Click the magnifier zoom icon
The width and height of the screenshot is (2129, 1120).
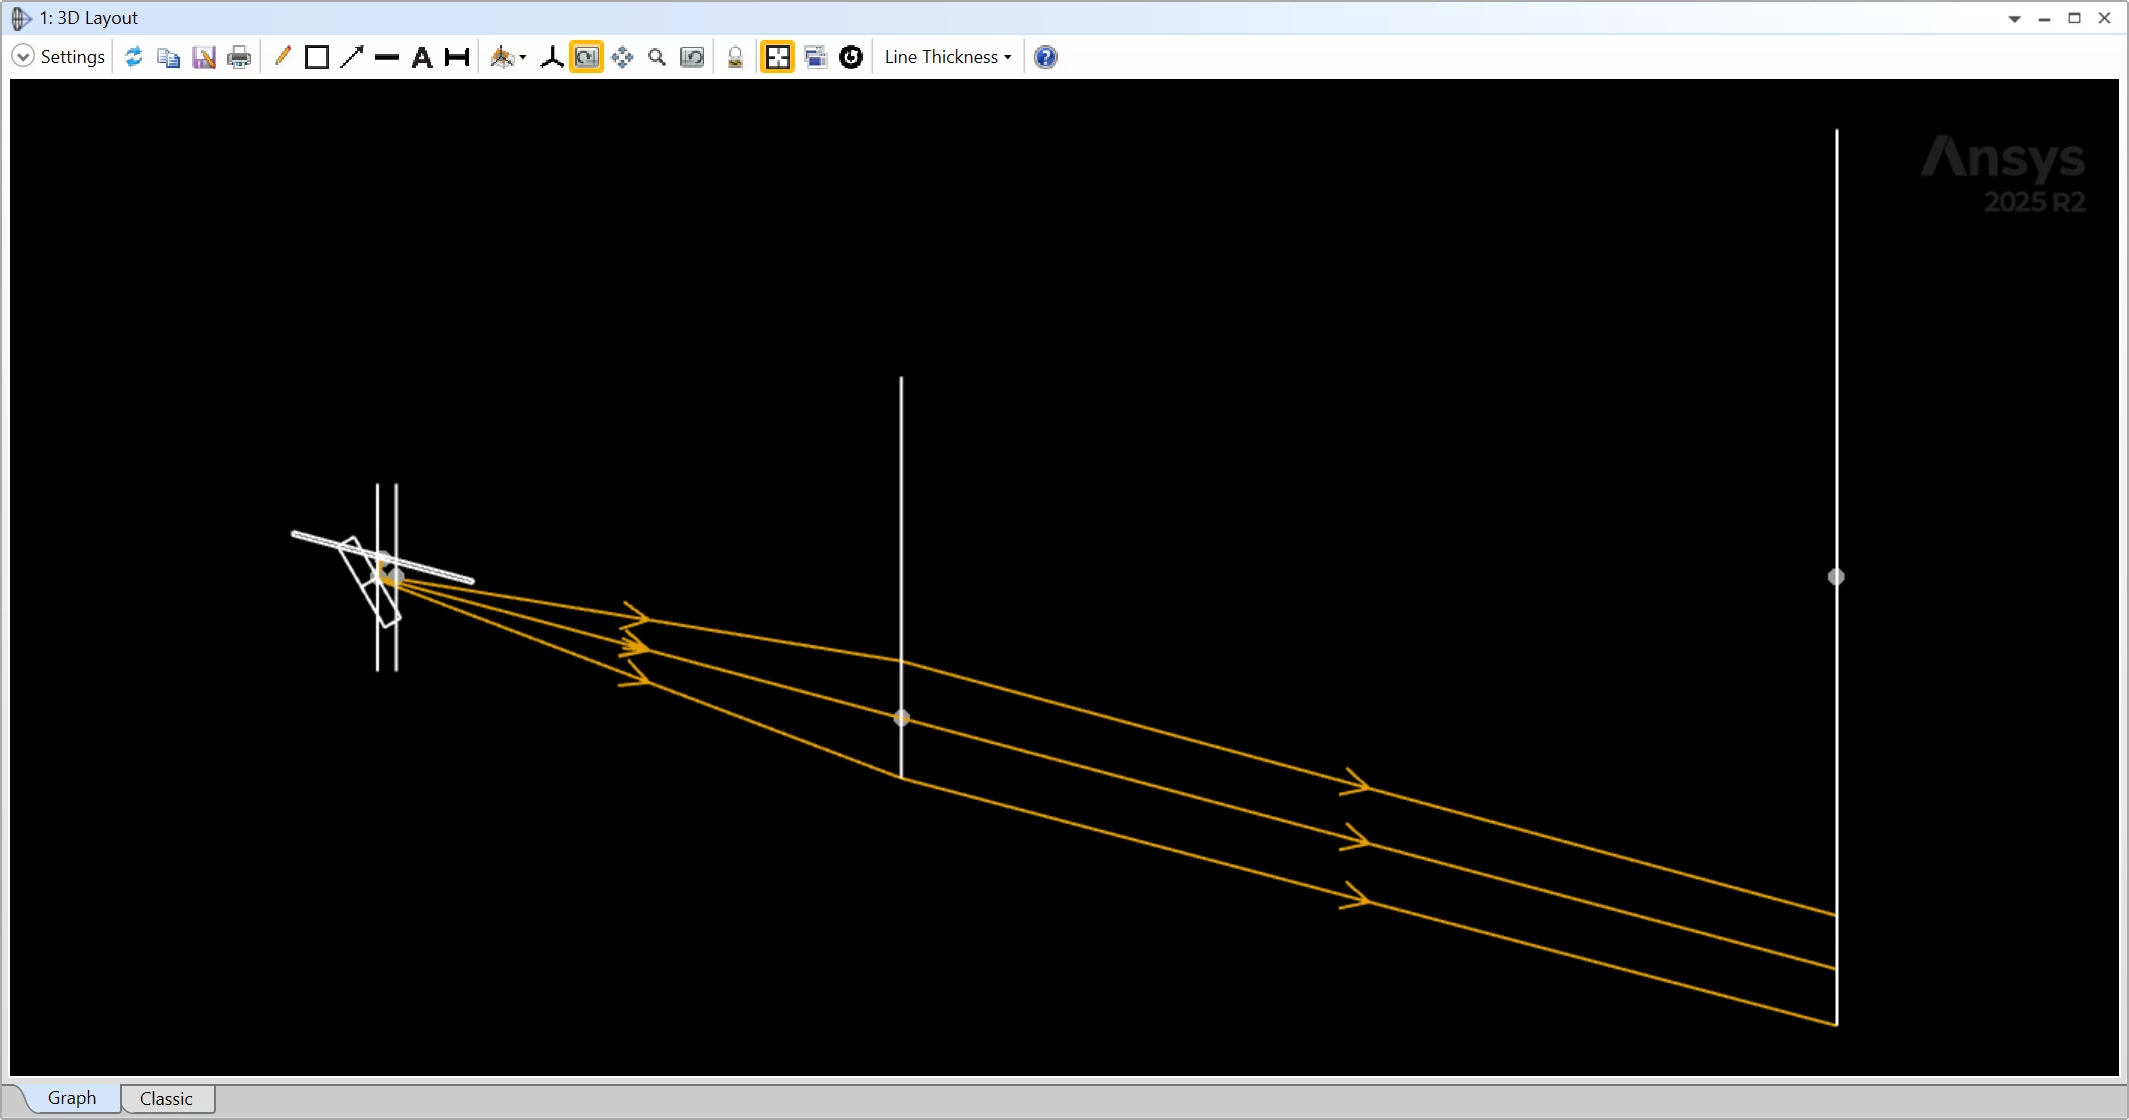pos(657,57)
